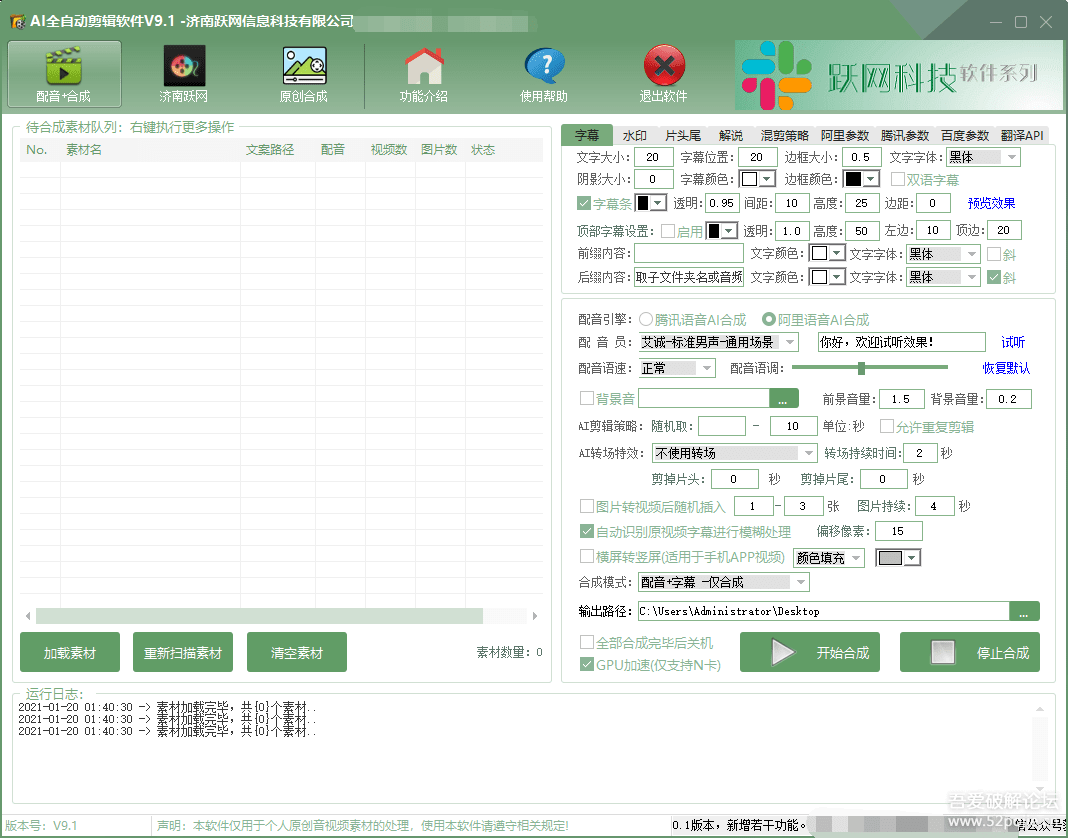
Task: Click the 清空素材 button
Action: (x=296, y=652)
